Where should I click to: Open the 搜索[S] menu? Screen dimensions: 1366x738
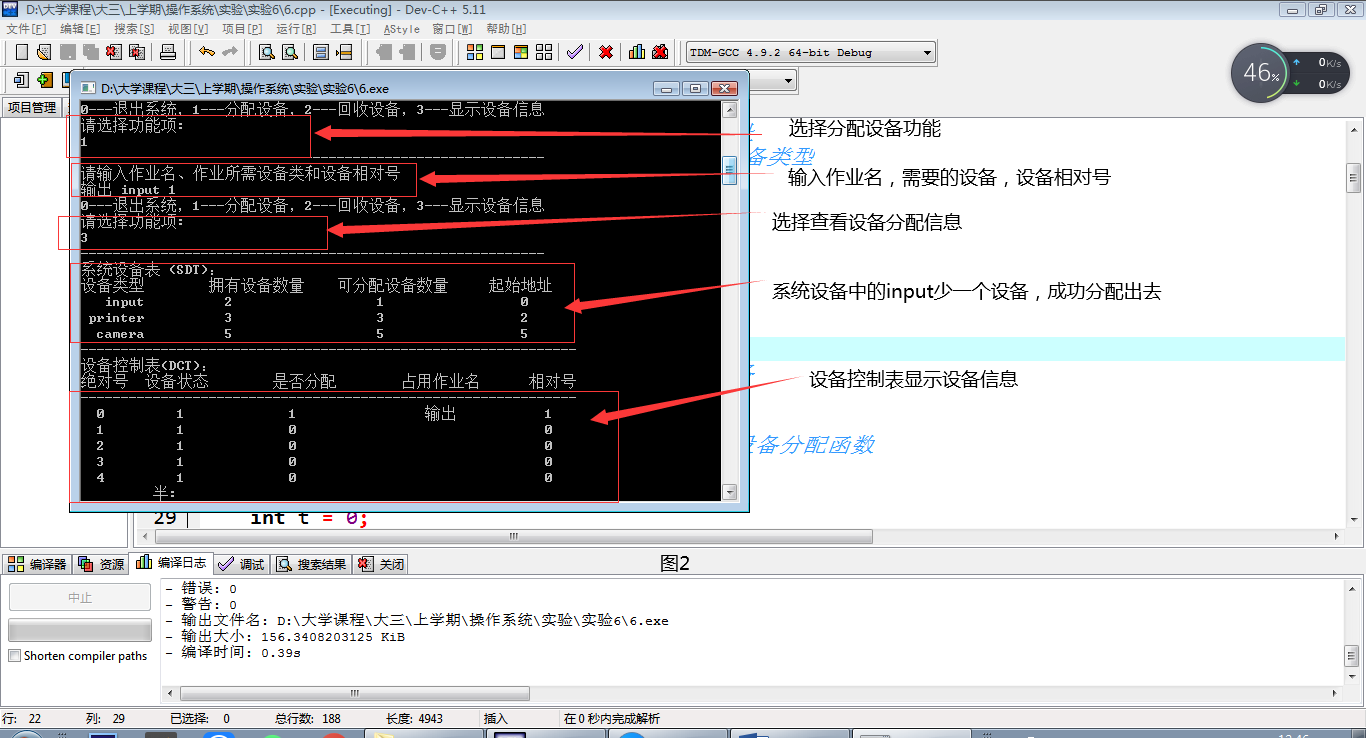pyautogui.click(x=134, y=29)
